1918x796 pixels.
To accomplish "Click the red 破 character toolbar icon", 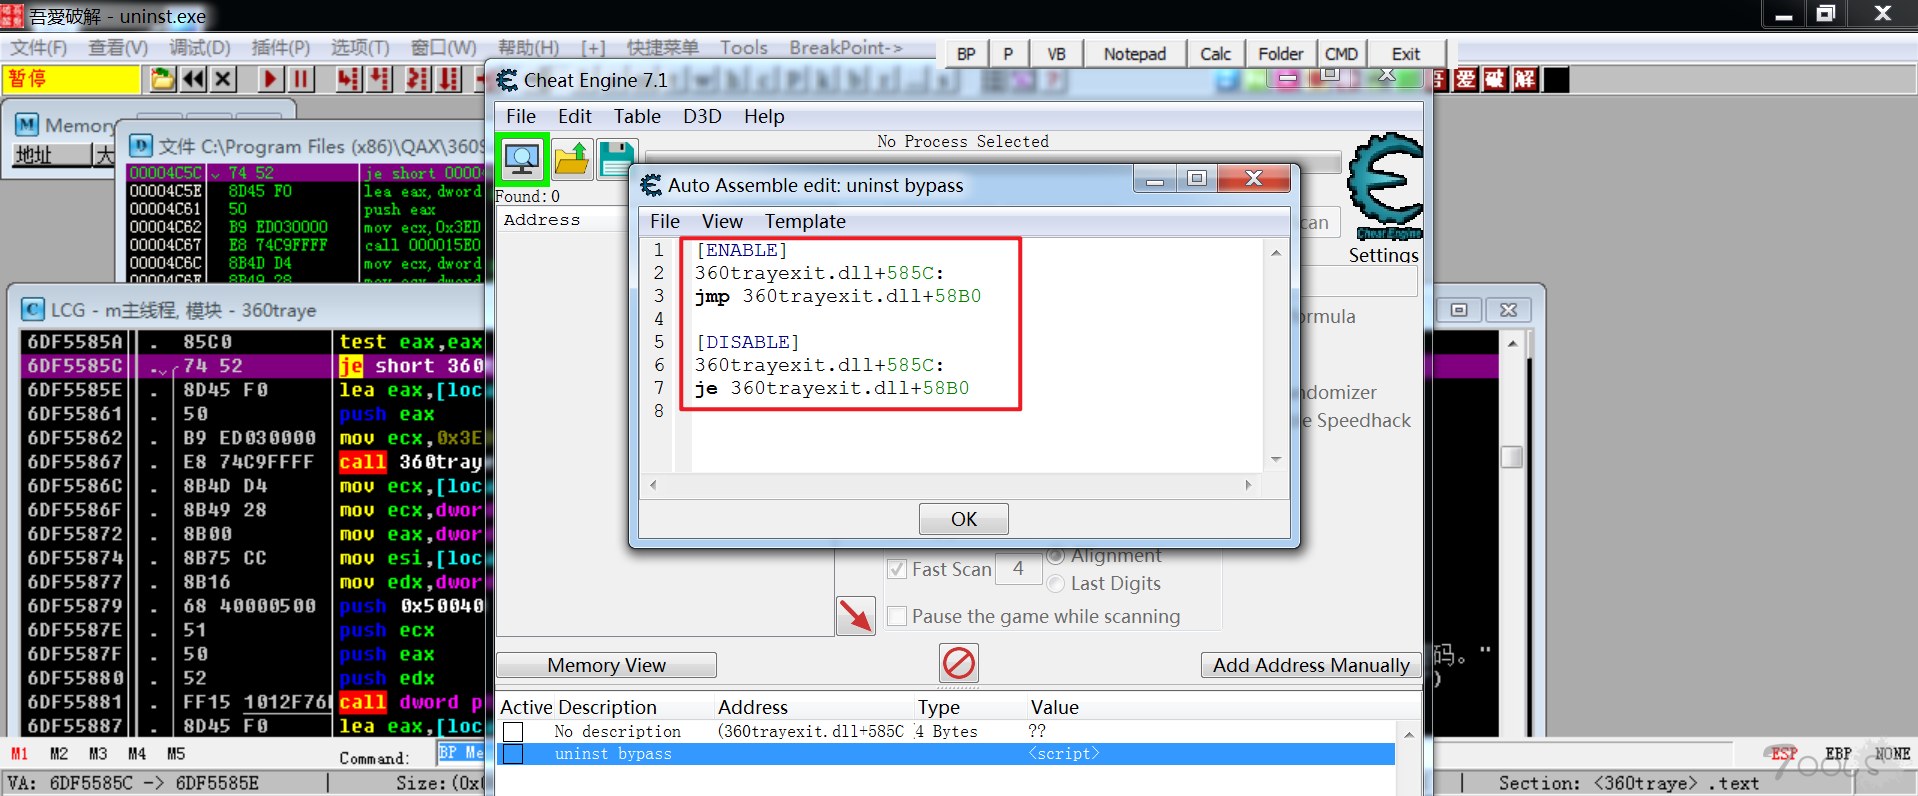I will 1495,79.
